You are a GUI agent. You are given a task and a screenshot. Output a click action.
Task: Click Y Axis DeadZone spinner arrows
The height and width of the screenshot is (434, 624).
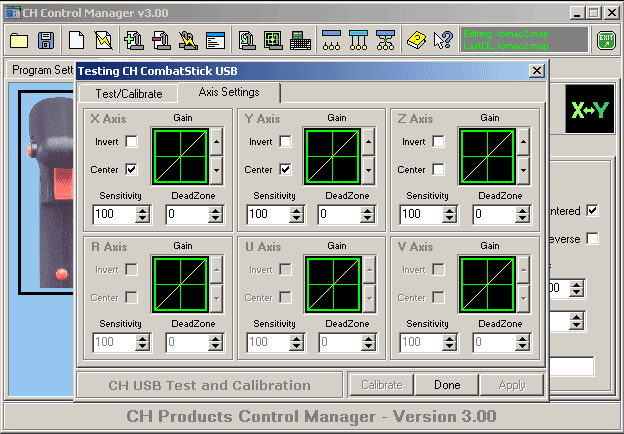[368, 214]
